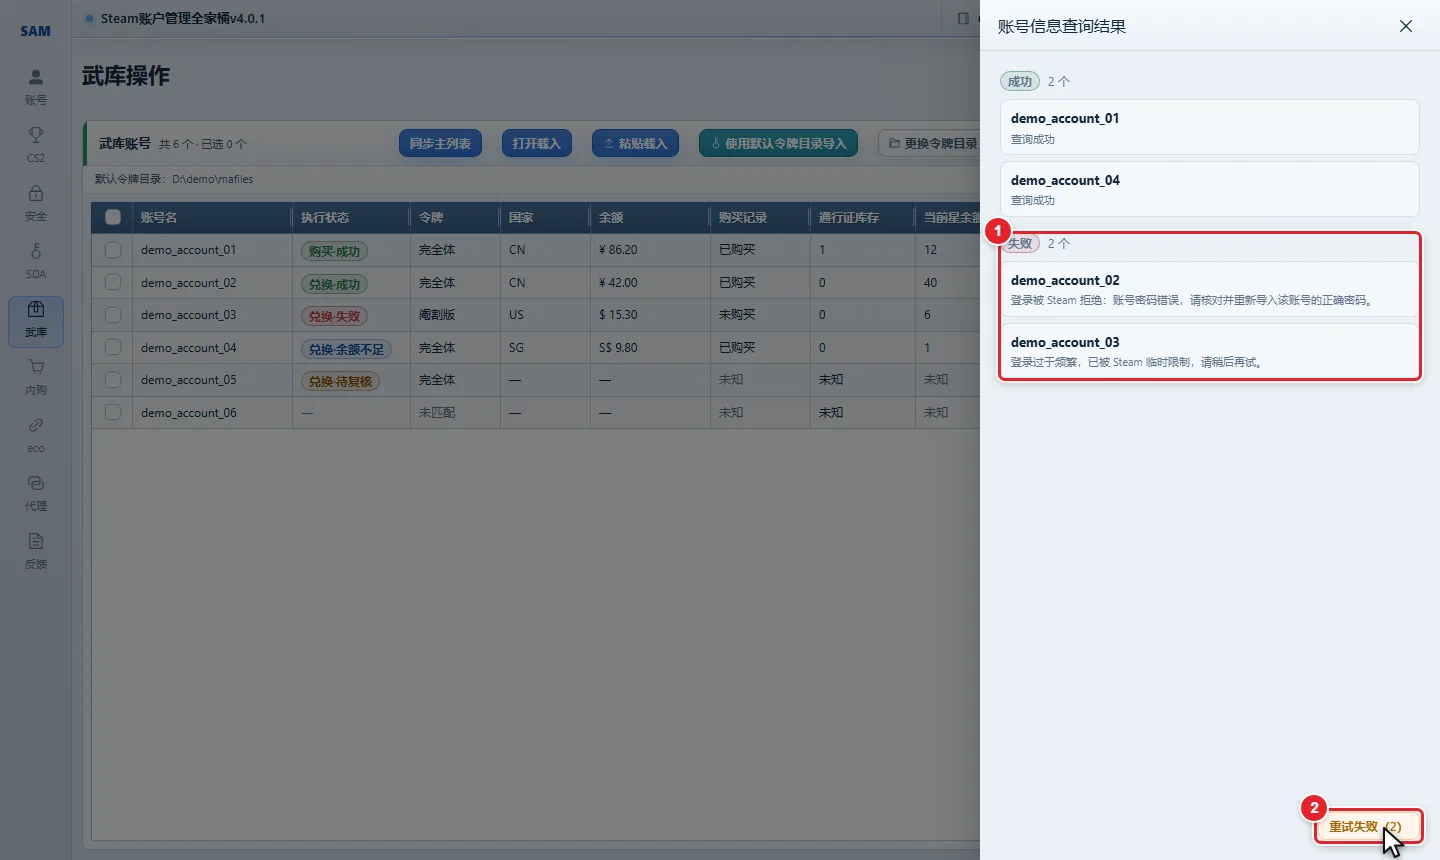This screenshot has width=1440, height=860.
Task: Open the demo_account_04 success card in results panel
Action: coord(1210,189)
